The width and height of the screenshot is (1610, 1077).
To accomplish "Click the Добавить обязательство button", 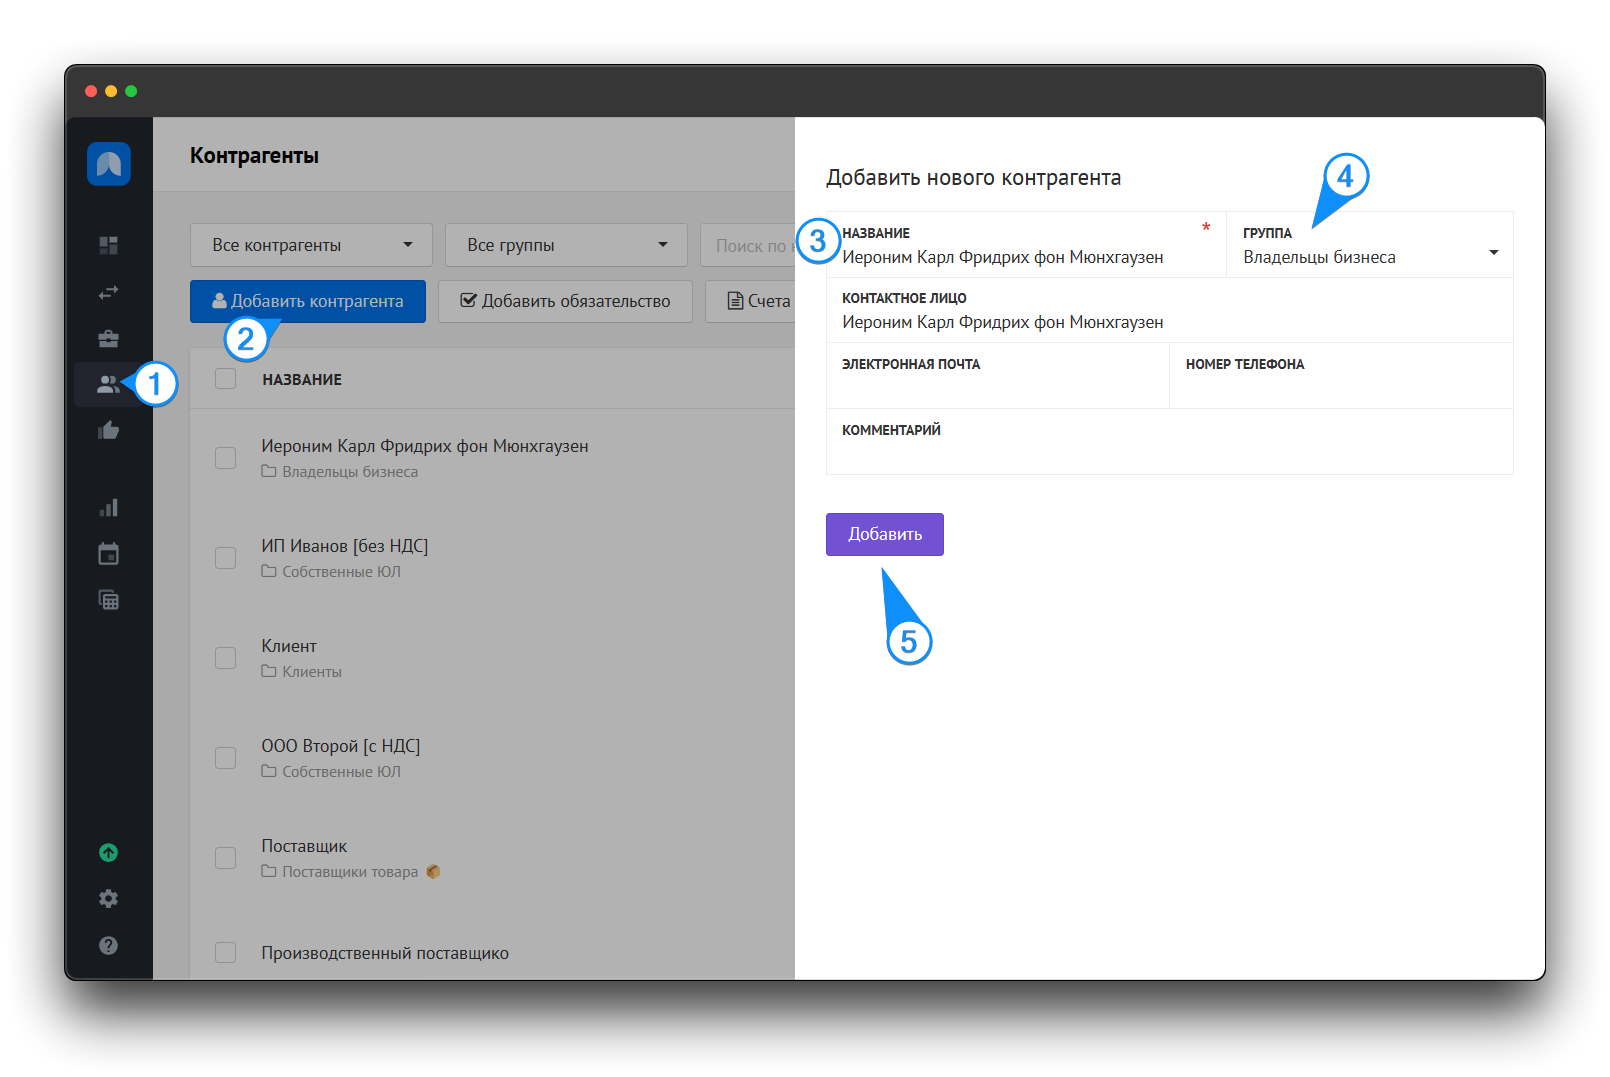I will tap(565, 301).
